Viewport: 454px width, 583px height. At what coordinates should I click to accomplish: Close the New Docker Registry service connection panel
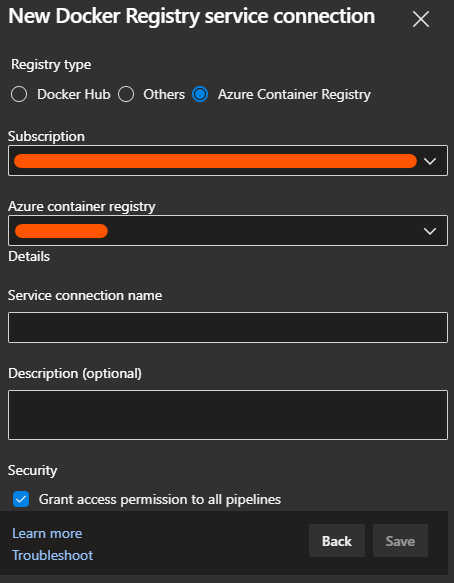pyautogui.click(x=421, y=19)
